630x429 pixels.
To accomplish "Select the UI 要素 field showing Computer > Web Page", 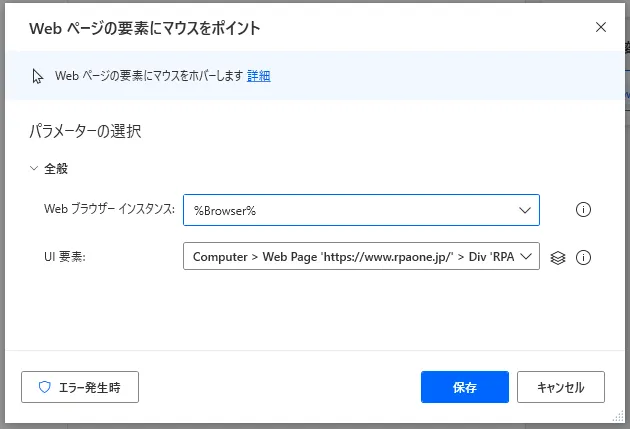I will (350, 257).
